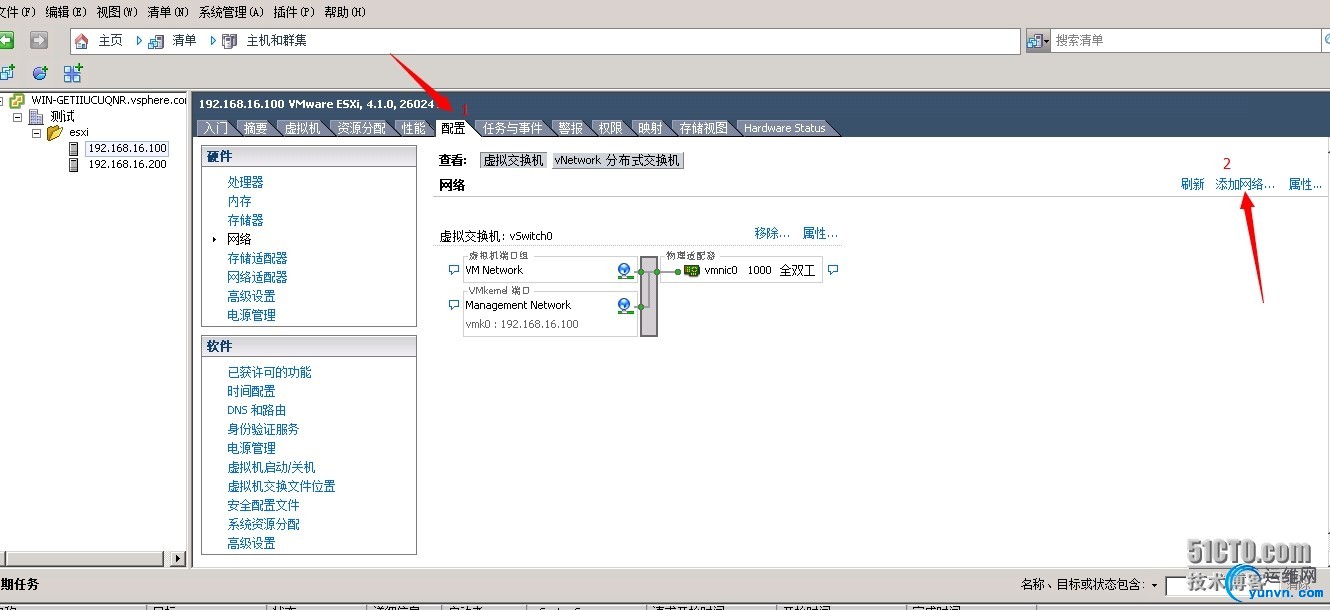This screenshot has height=610, width=1330.
Task: Switch to the 入门 tab
Action: coord(215,128)
